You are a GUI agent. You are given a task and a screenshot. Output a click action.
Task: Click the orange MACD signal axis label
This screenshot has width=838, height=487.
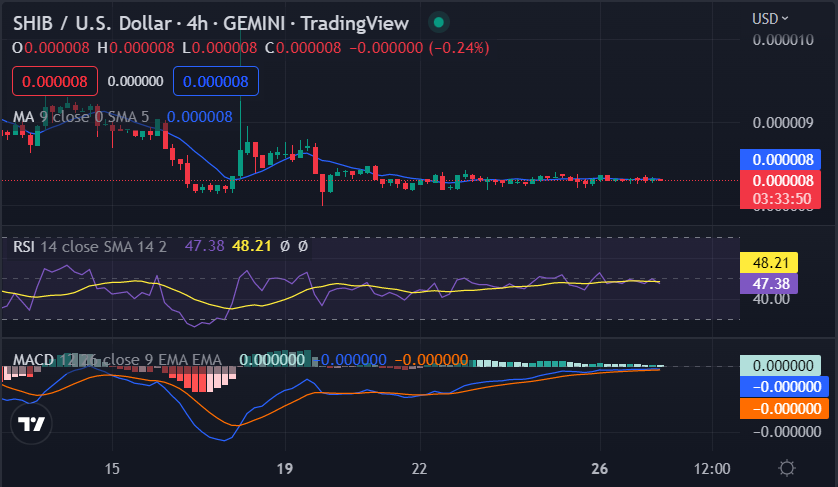click(785, 409)
